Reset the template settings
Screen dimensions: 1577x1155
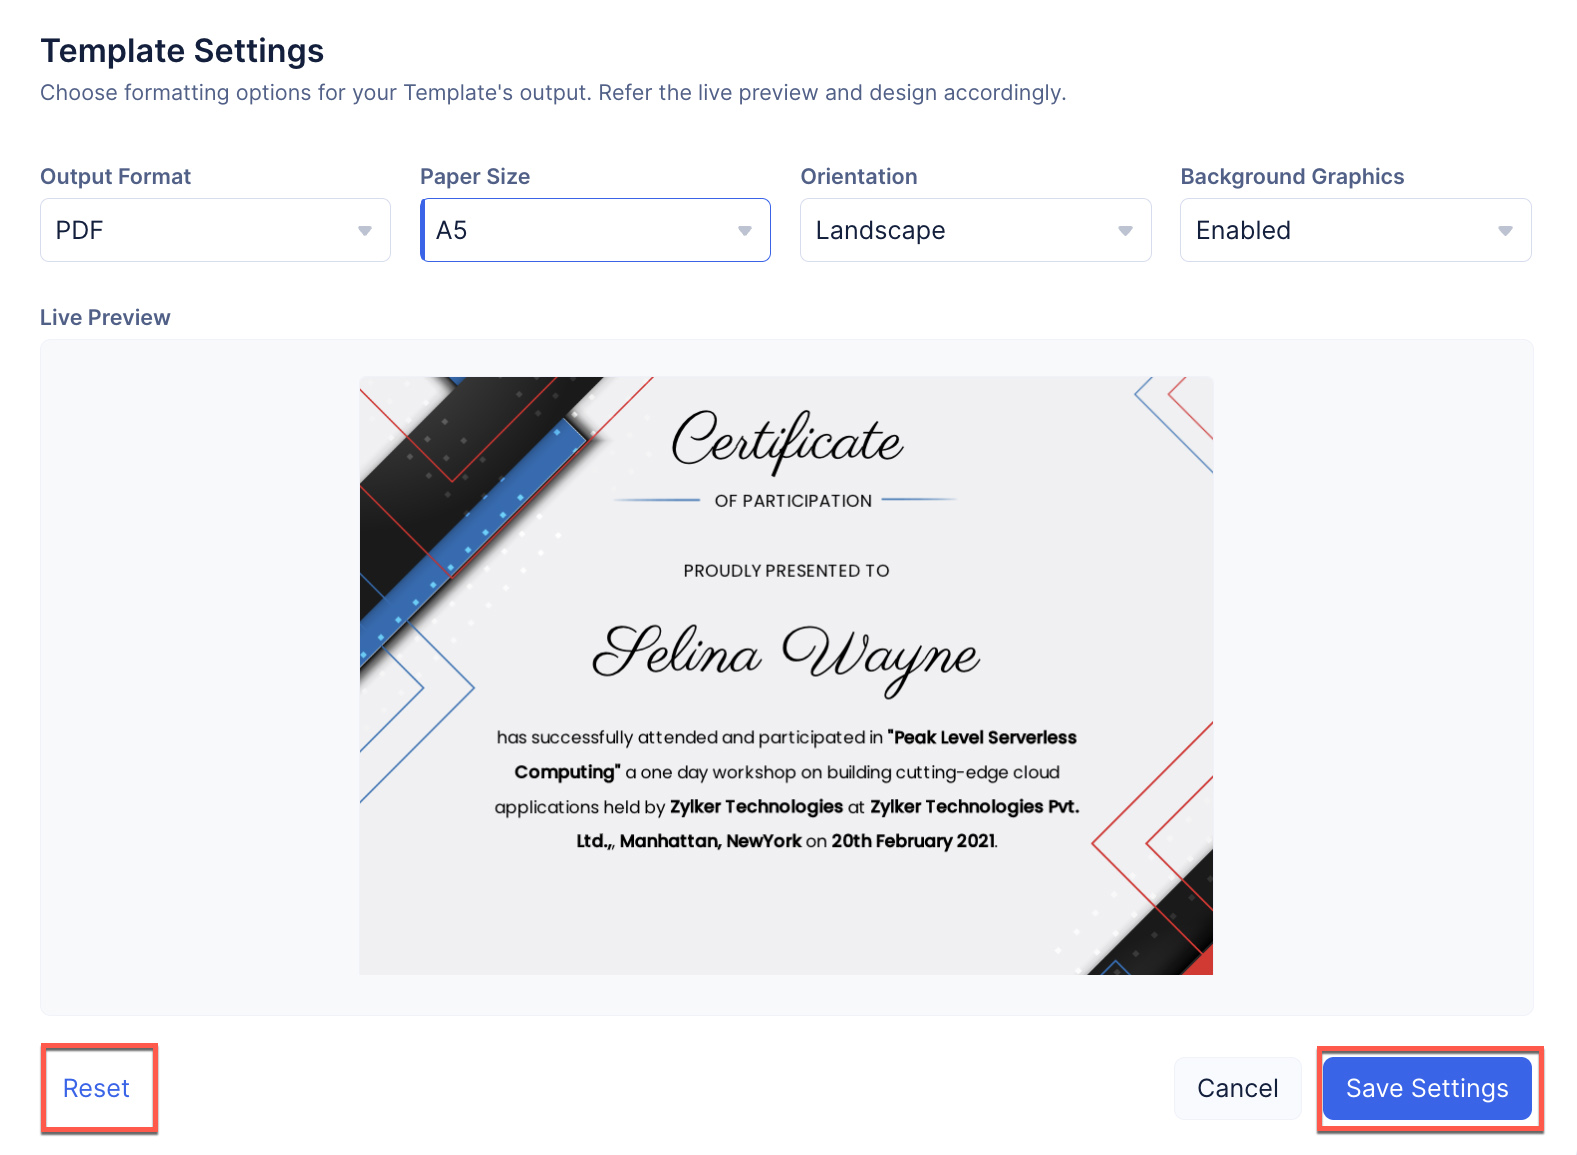click(97, 1088)
